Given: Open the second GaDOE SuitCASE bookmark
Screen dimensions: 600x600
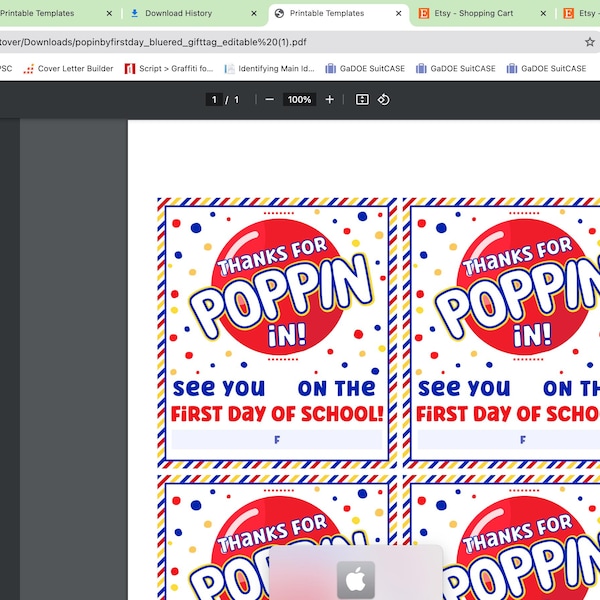Looking at the screenshot, I should (456, 68).
